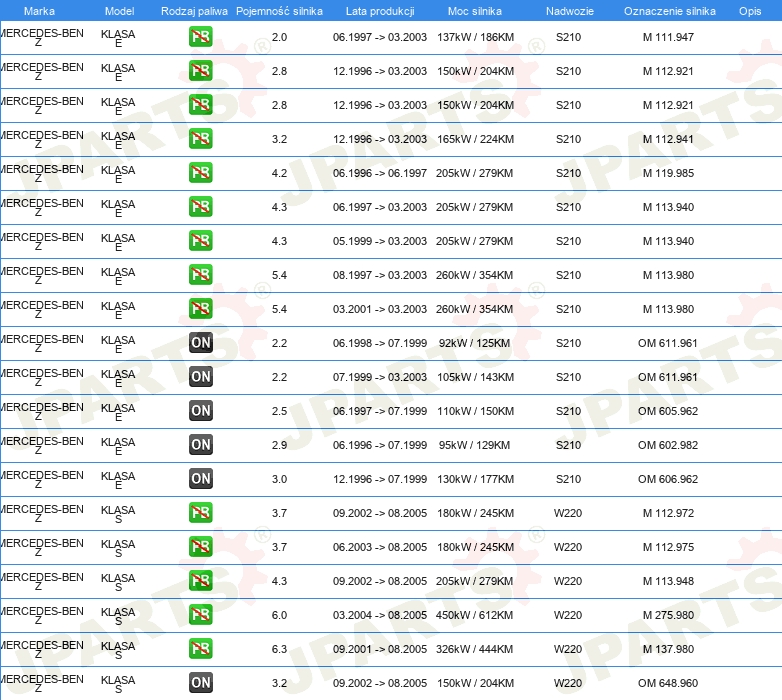782x700 pixels.
Task: Click the Nadwozie column header
Action: click(x=567, y=10)
